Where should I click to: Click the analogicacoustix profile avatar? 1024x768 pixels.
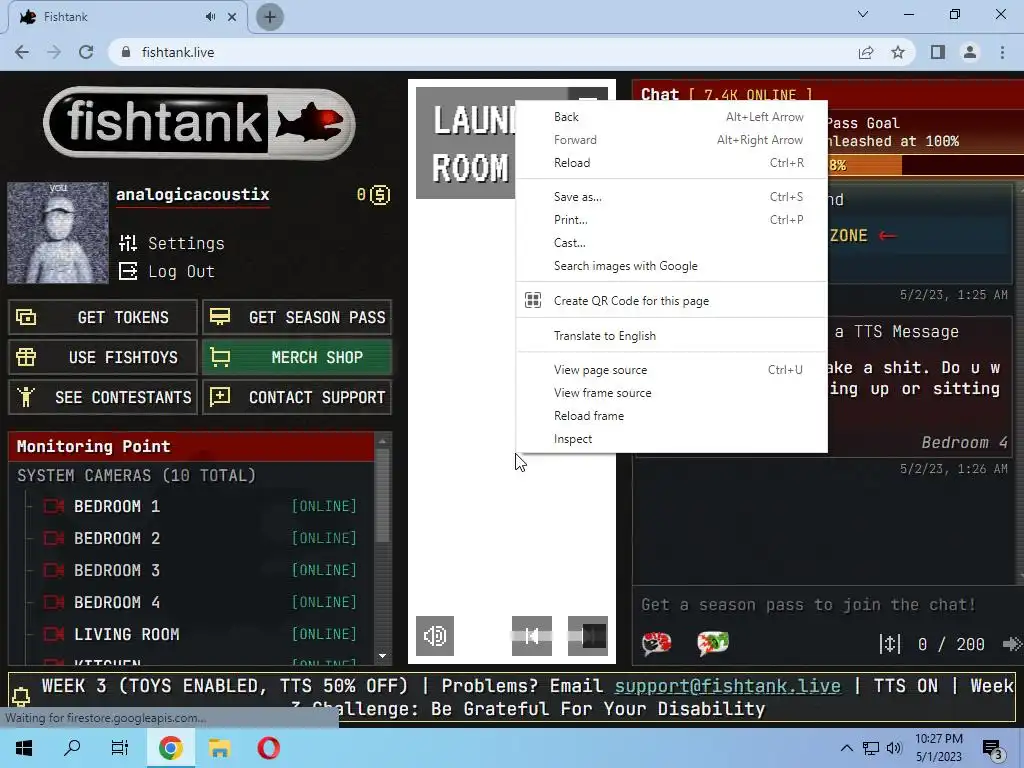(57, 232)
